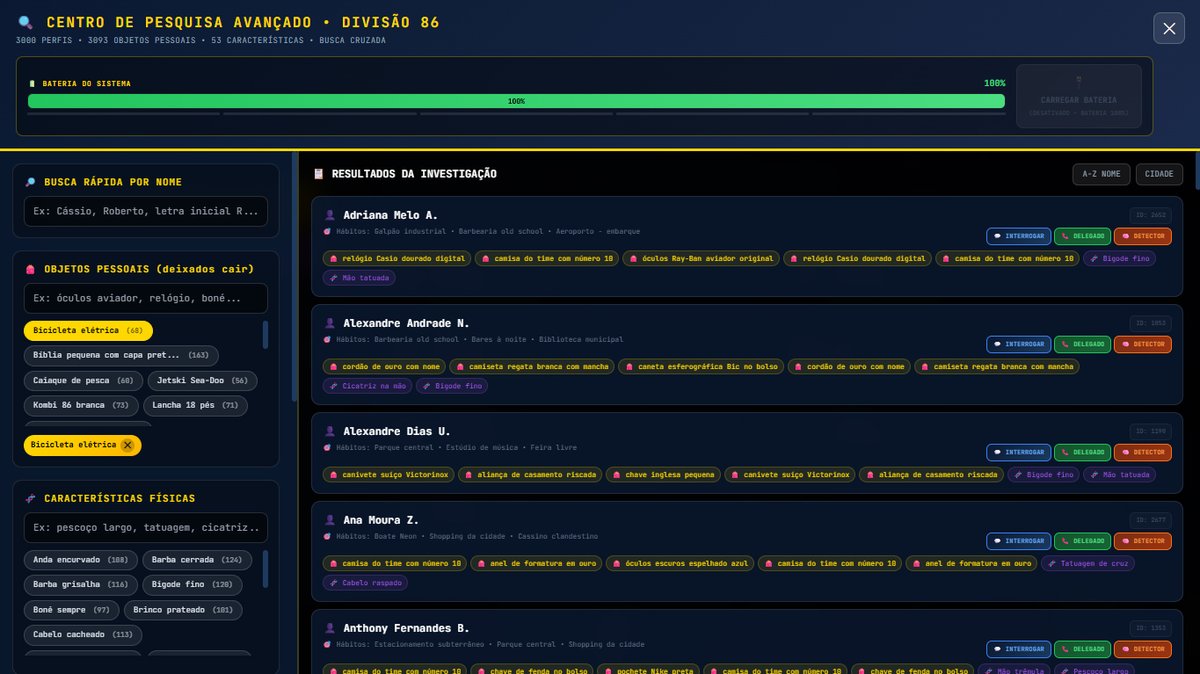Screen dimensions: 1200x674
Task: Call the Delegado for Anthony Fernandes B.
Action: point(1082,649)
